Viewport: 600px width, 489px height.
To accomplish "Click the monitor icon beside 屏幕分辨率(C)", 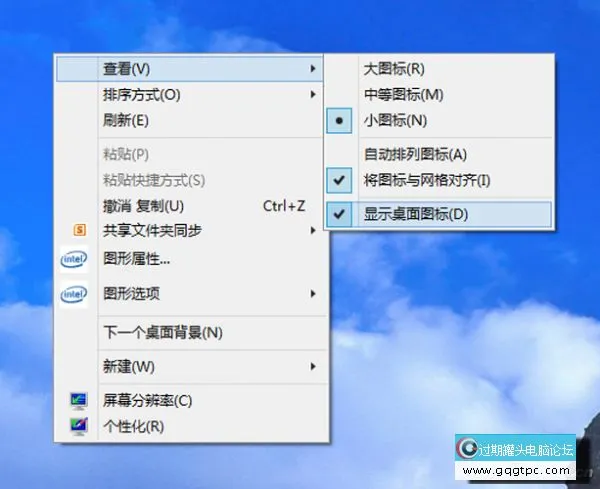I will (x=79, y=401).
